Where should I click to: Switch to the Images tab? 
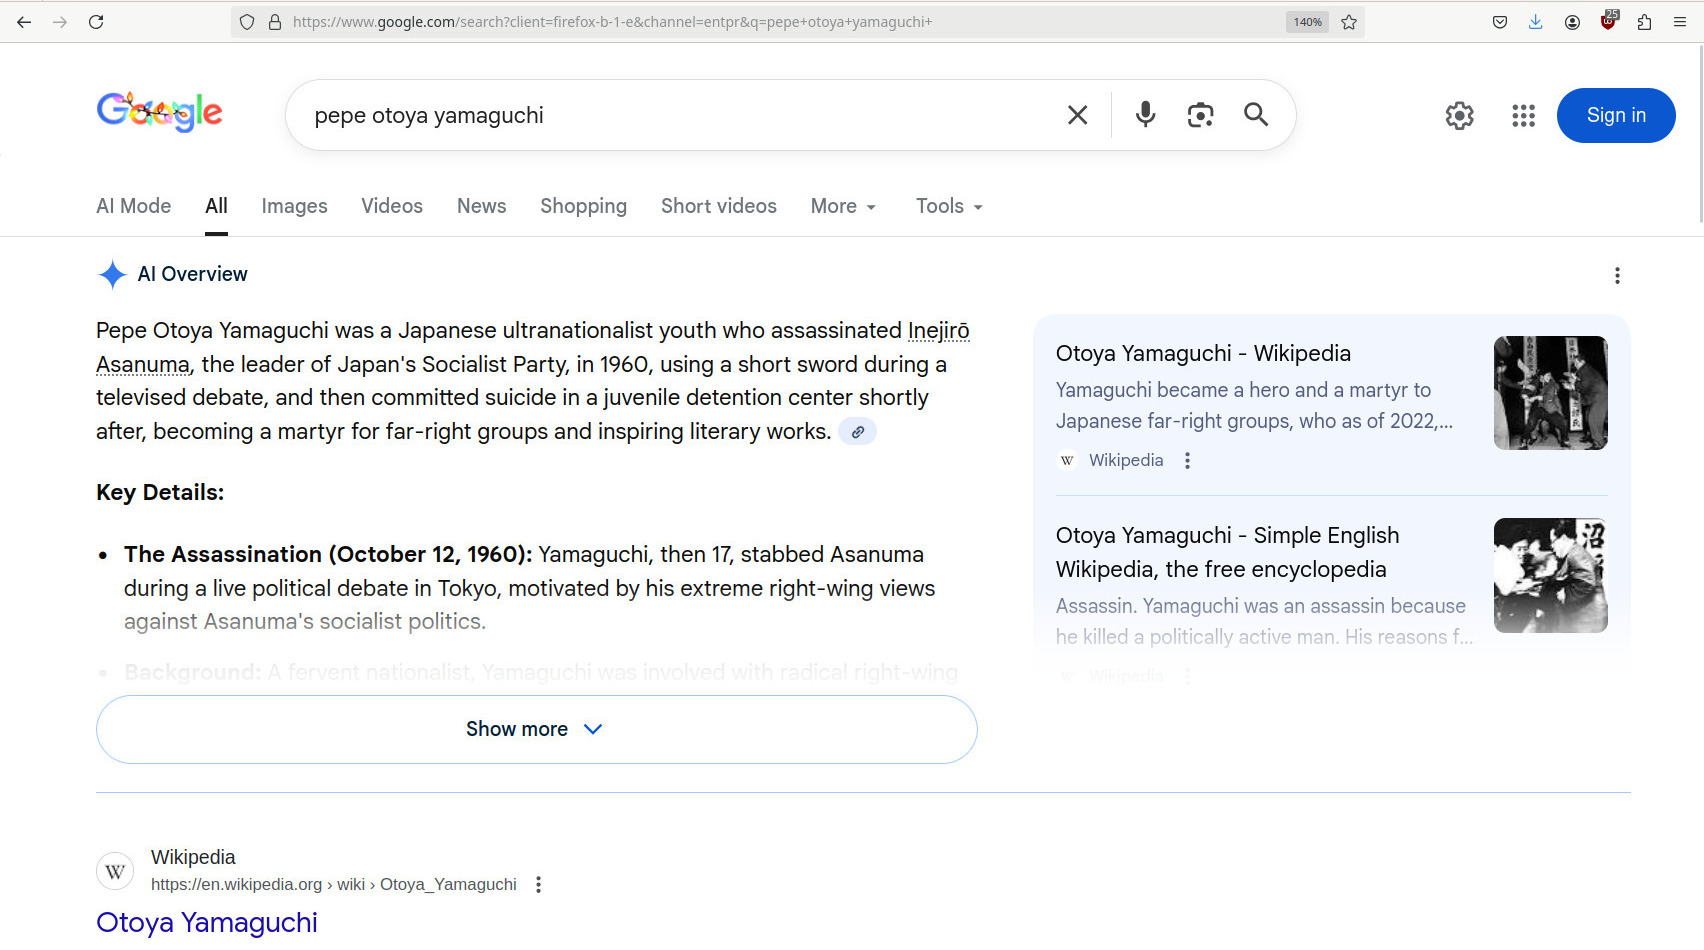[x=294, y=206]
